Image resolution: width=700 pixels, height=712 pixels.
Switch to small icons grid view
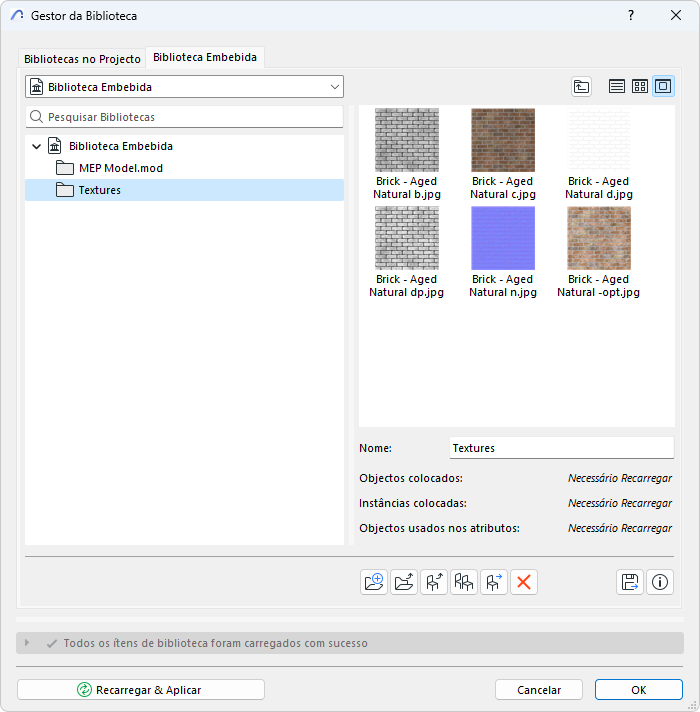coord(640,86)
